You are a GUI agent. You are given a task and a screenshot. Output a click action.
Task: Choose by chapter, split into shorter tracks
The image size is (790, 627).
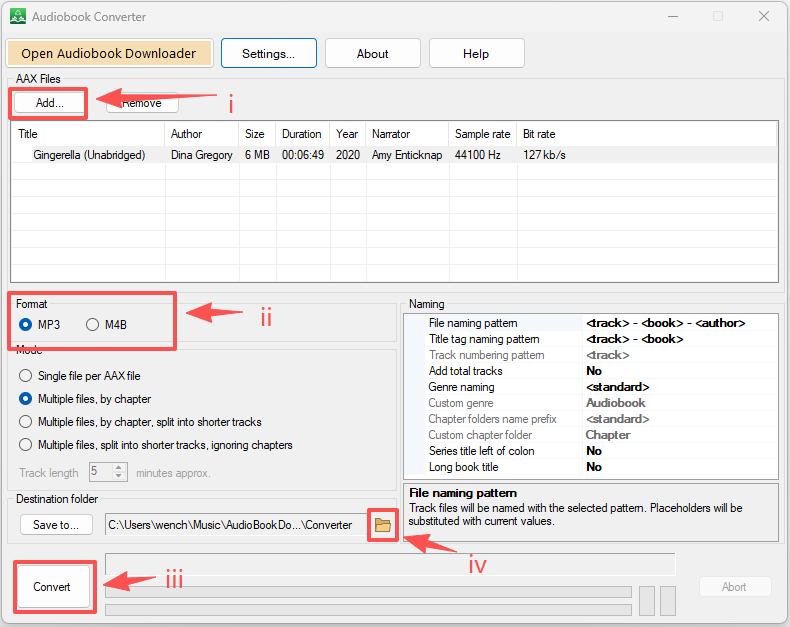pos(26,422)
